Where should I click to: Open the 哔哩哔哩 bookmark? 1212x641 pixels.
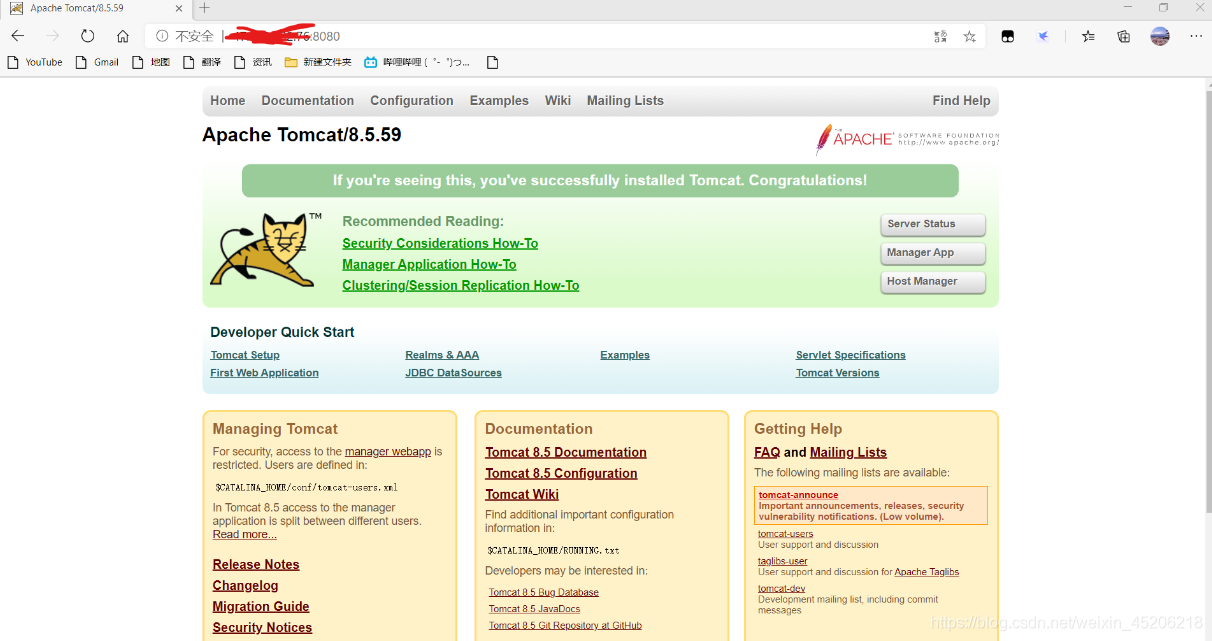pyautogui.click(x=417, y=62)
